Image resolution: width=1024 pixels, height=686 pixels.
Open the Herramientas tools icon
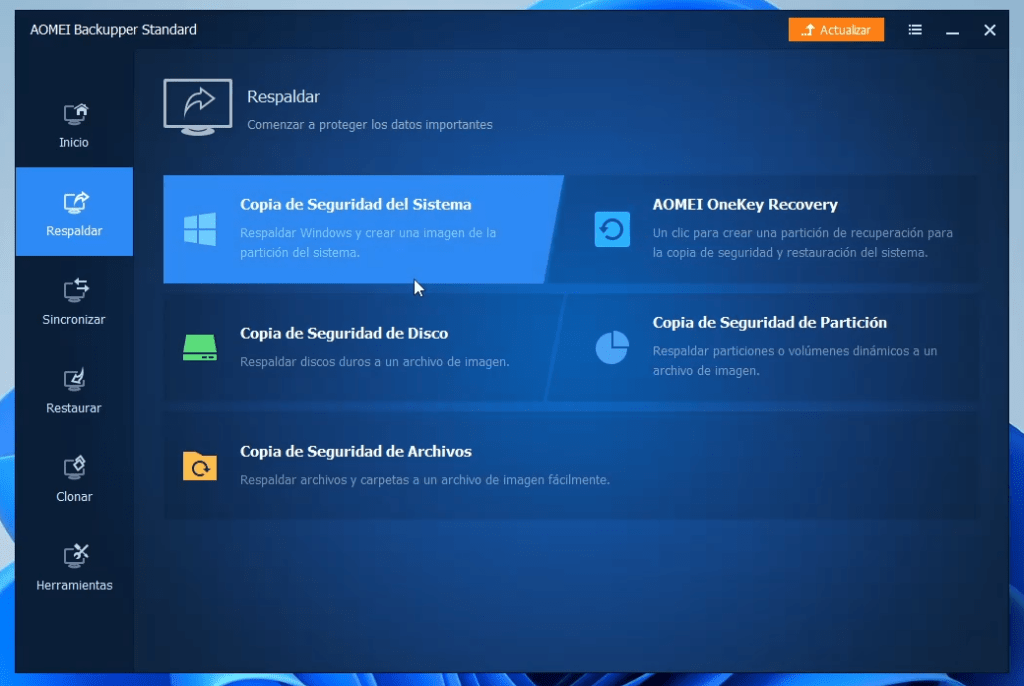(75, 556)
